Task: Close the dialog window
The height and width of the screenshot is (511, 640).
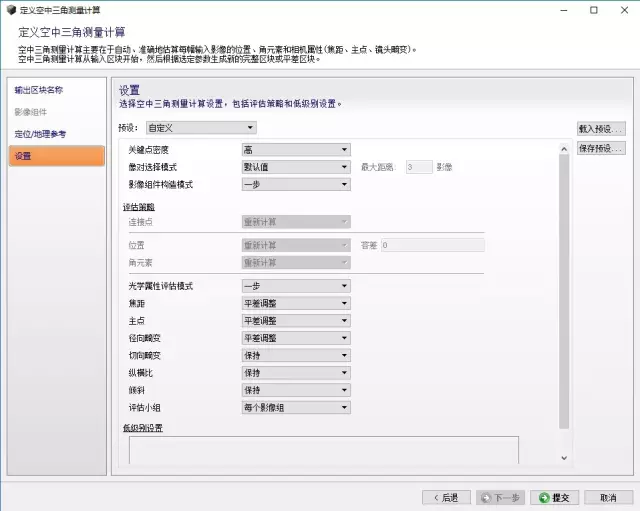Action: [x=624, y=10]
